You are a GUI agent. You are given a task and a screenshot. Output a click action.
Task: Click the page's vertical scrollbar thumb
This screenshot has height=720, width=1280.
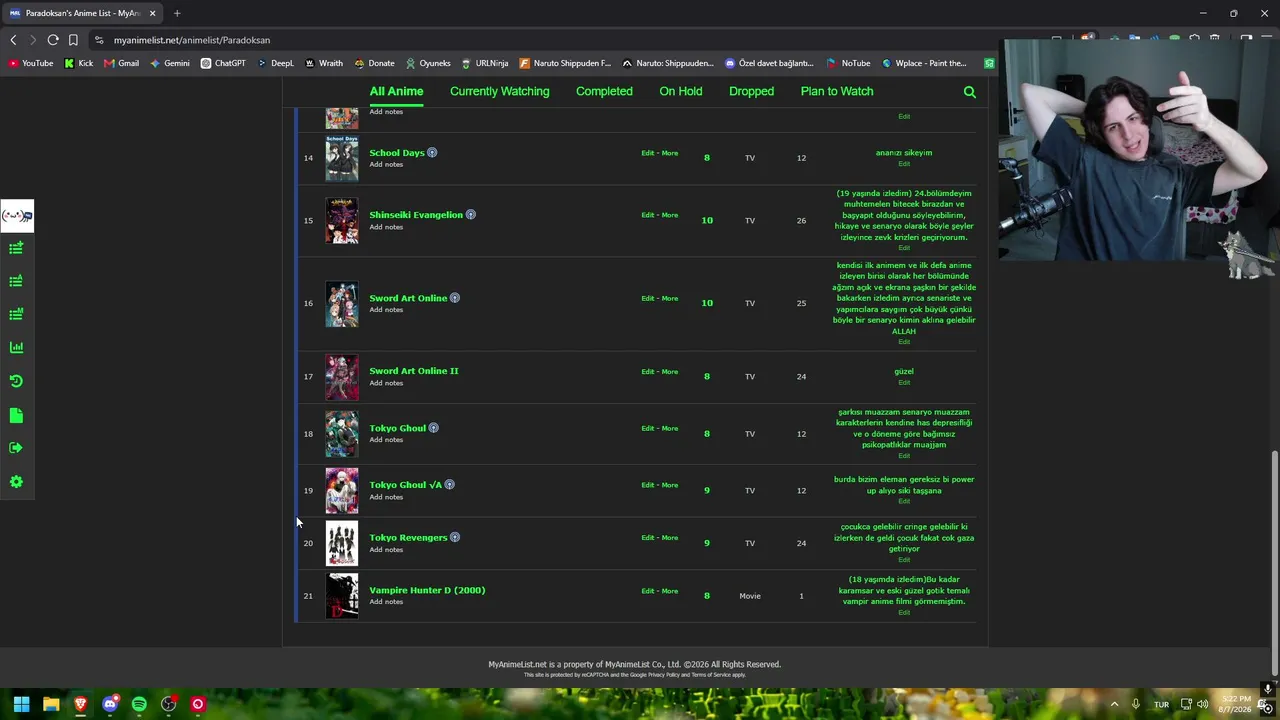pyautogui.click(x=1273, y=562)
